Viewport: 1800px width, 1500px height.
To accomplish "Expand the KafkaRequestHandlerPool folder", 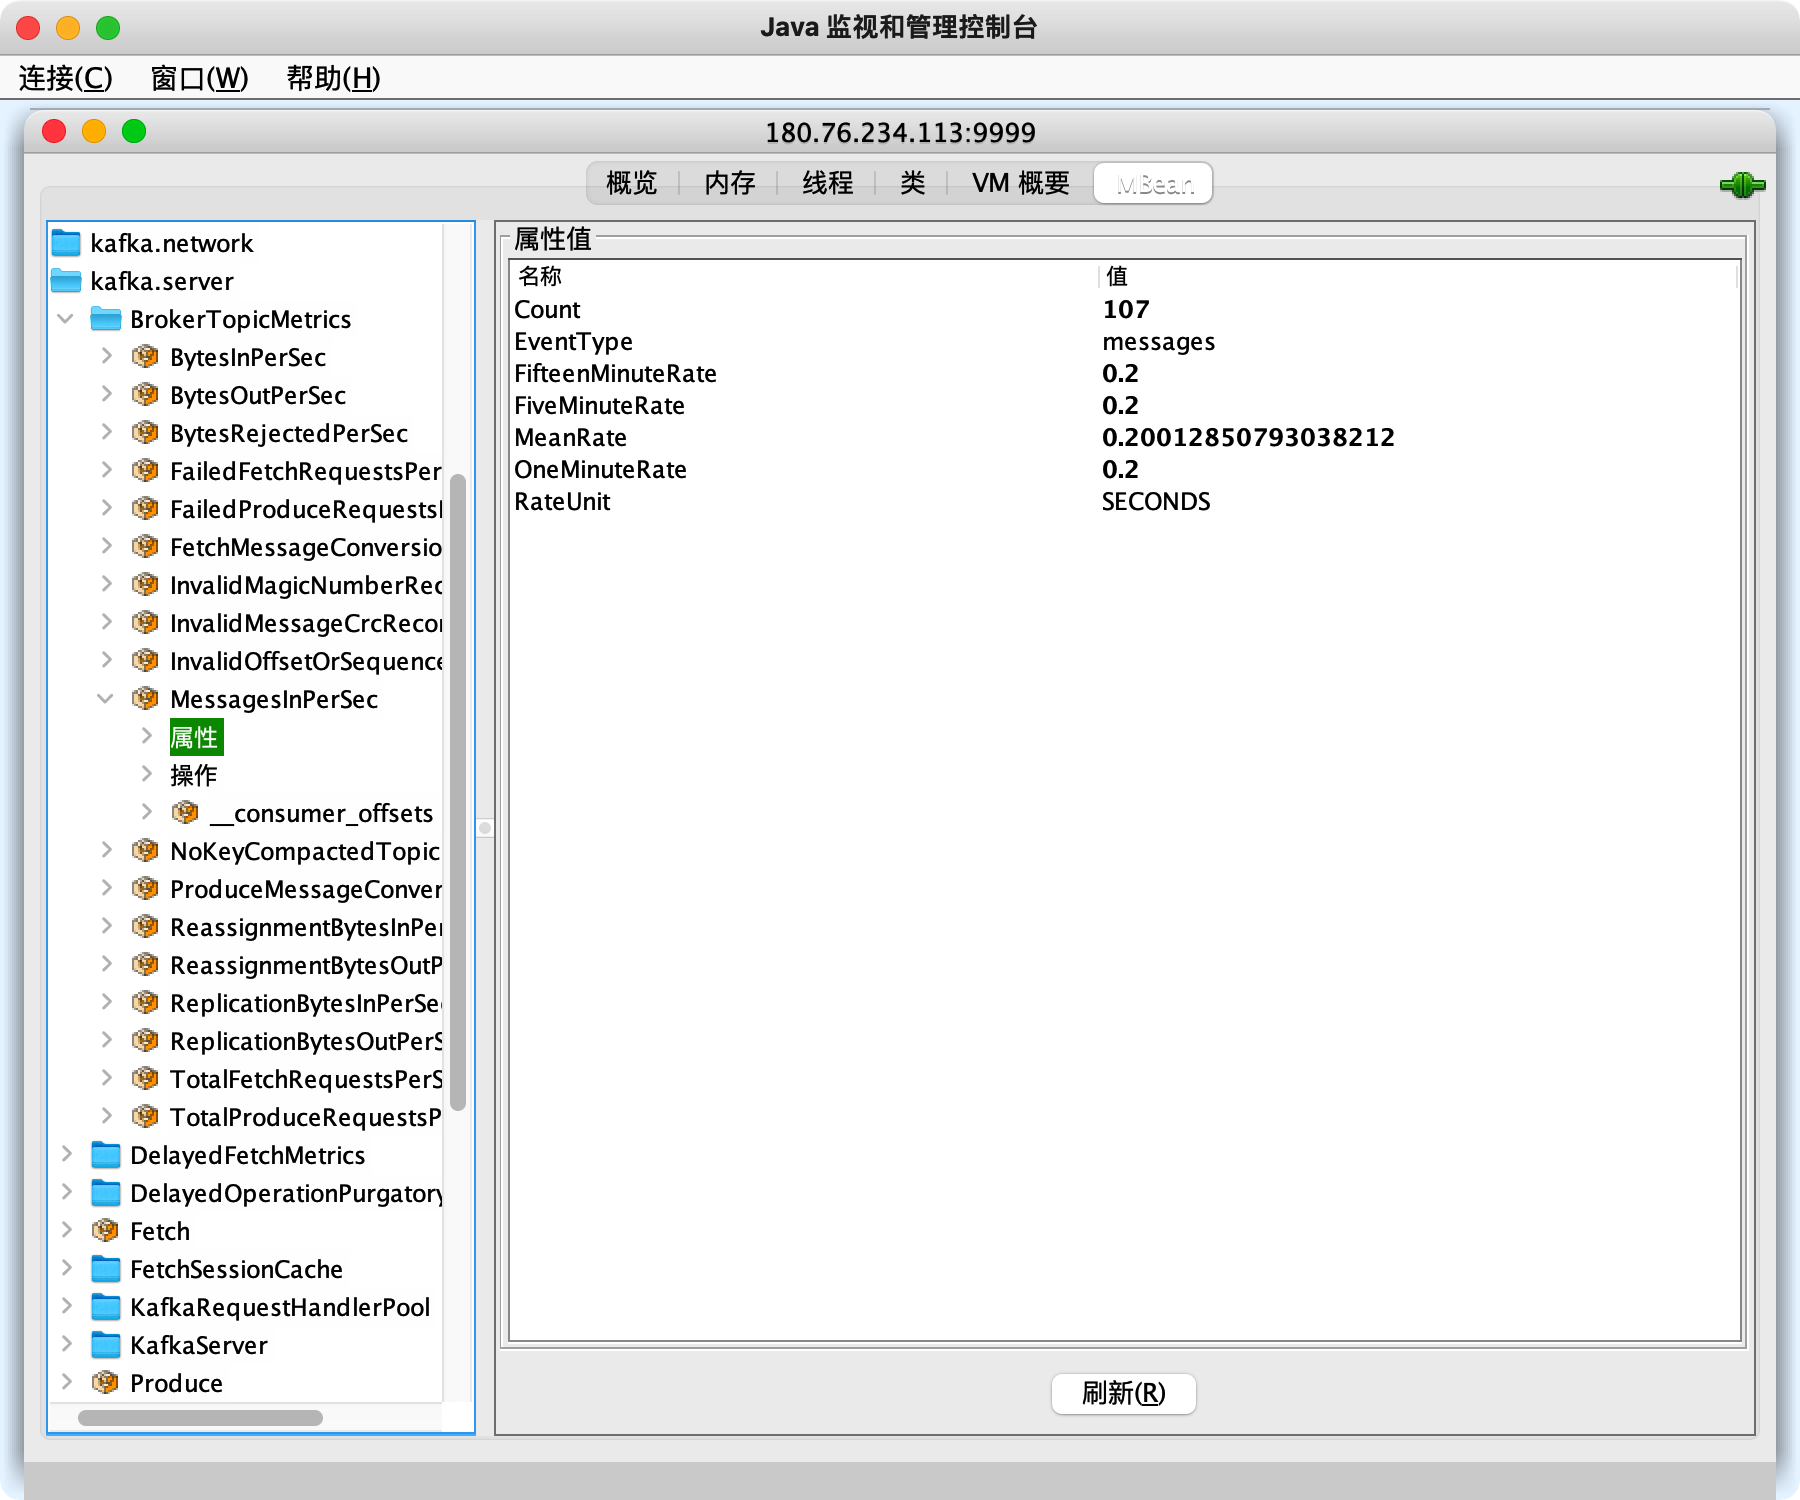I will [66, 1307].
